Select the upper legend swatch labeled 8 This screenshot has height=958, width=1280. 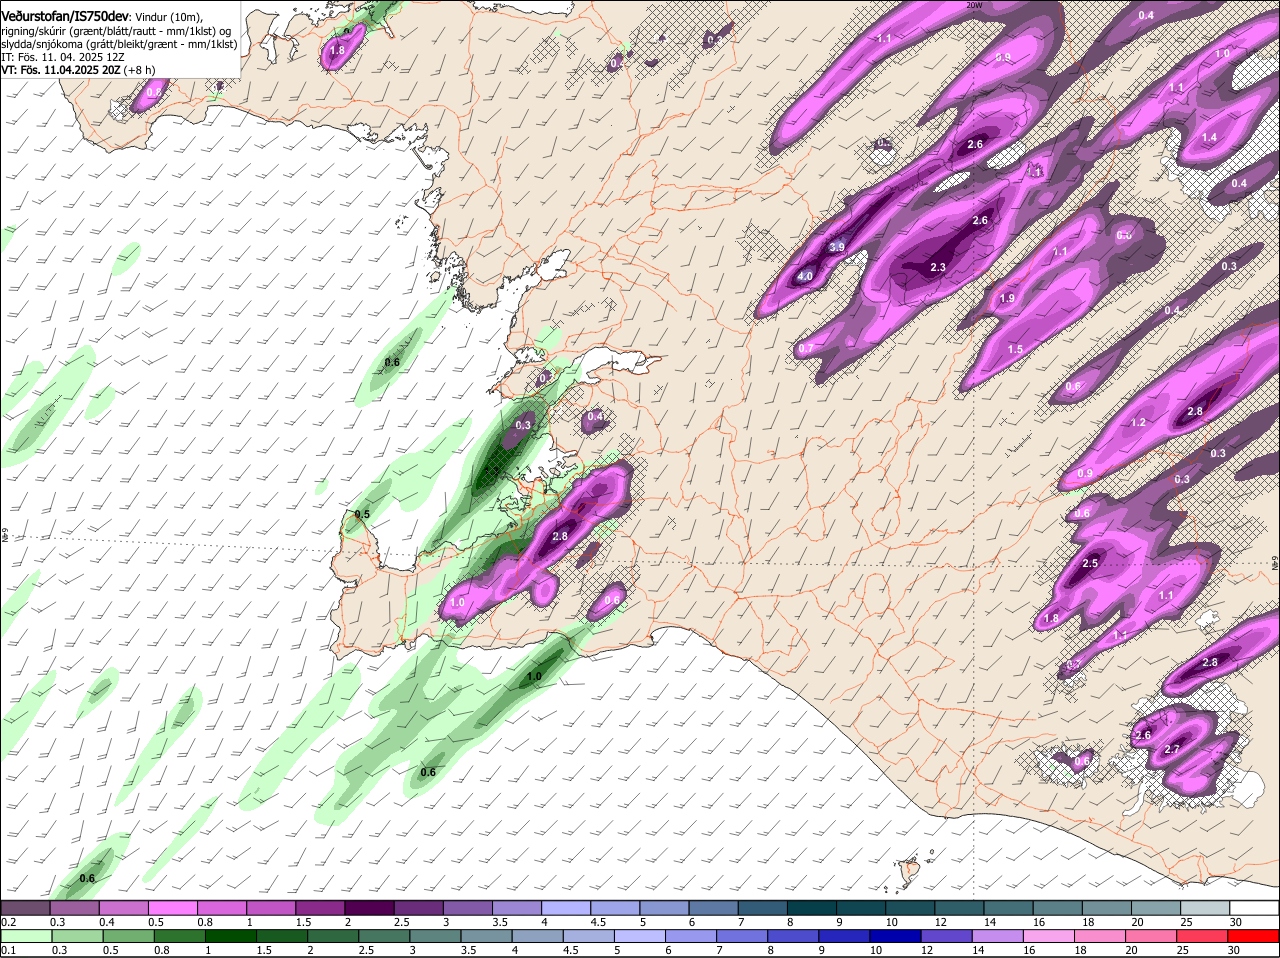pos(812,907)
